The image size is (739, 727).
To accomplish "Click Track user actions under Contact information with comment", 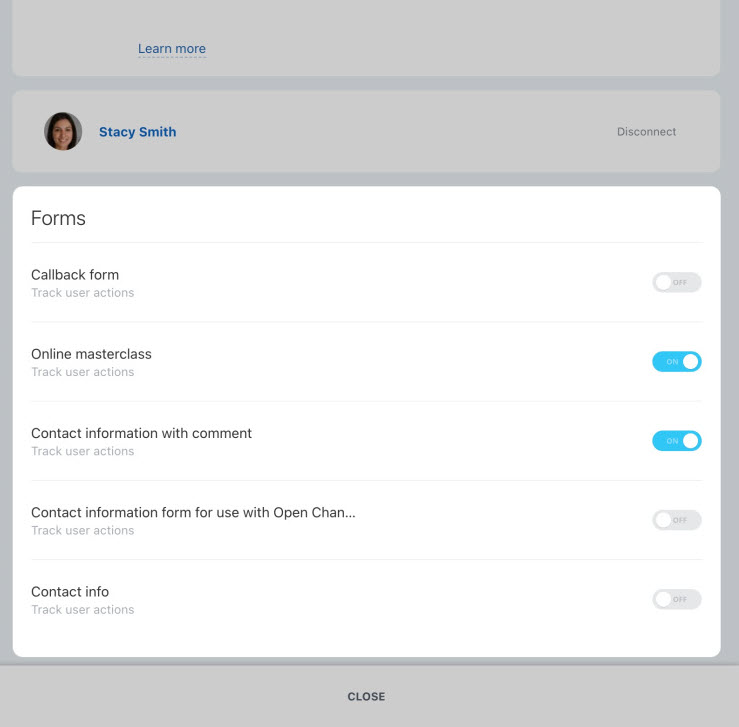I will pos(82,451).
